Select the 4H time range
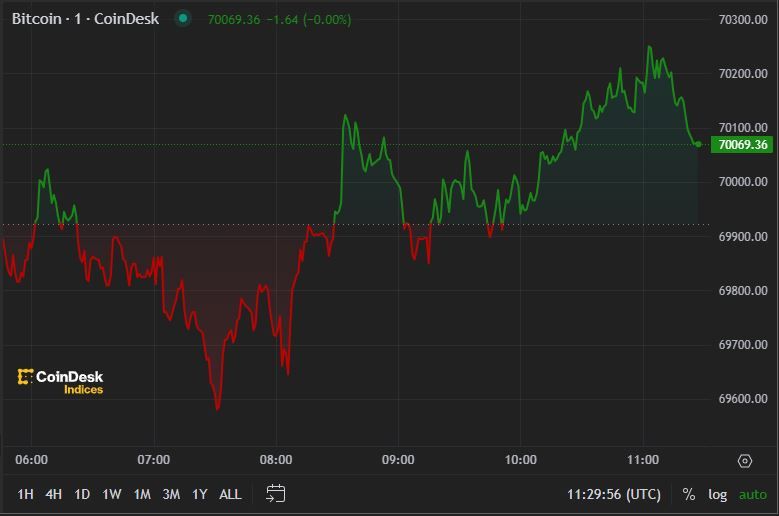 click(54, 494)
